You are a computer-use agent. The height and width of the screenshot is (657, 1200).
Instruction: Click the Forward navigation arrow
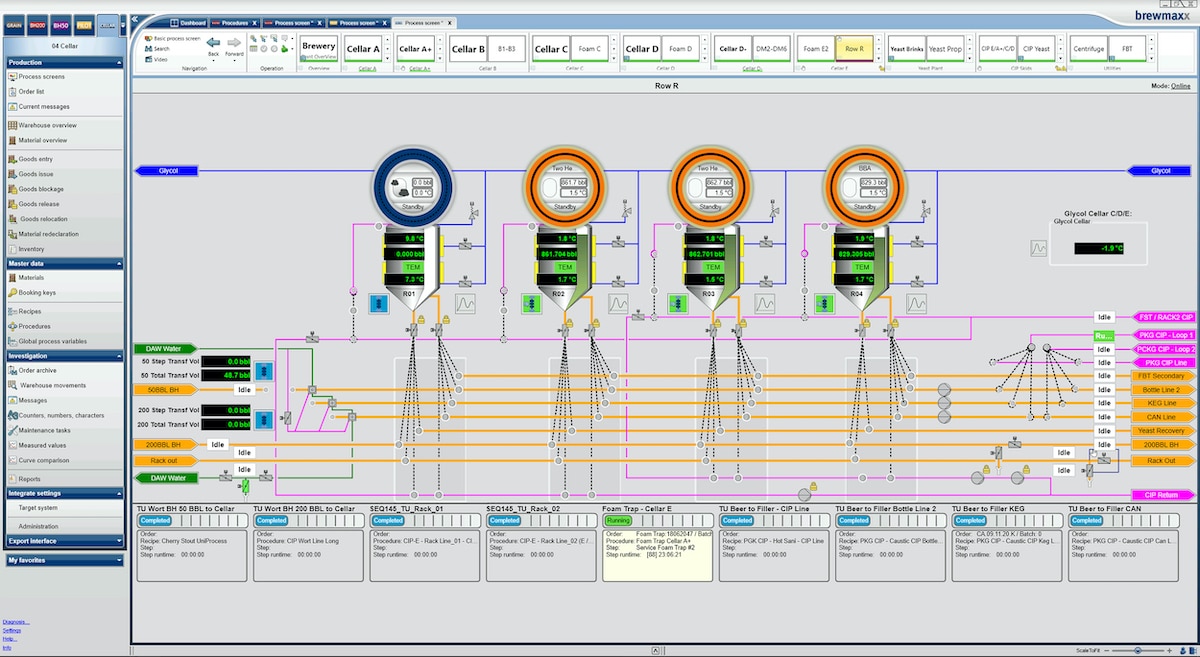pos(234,42)
